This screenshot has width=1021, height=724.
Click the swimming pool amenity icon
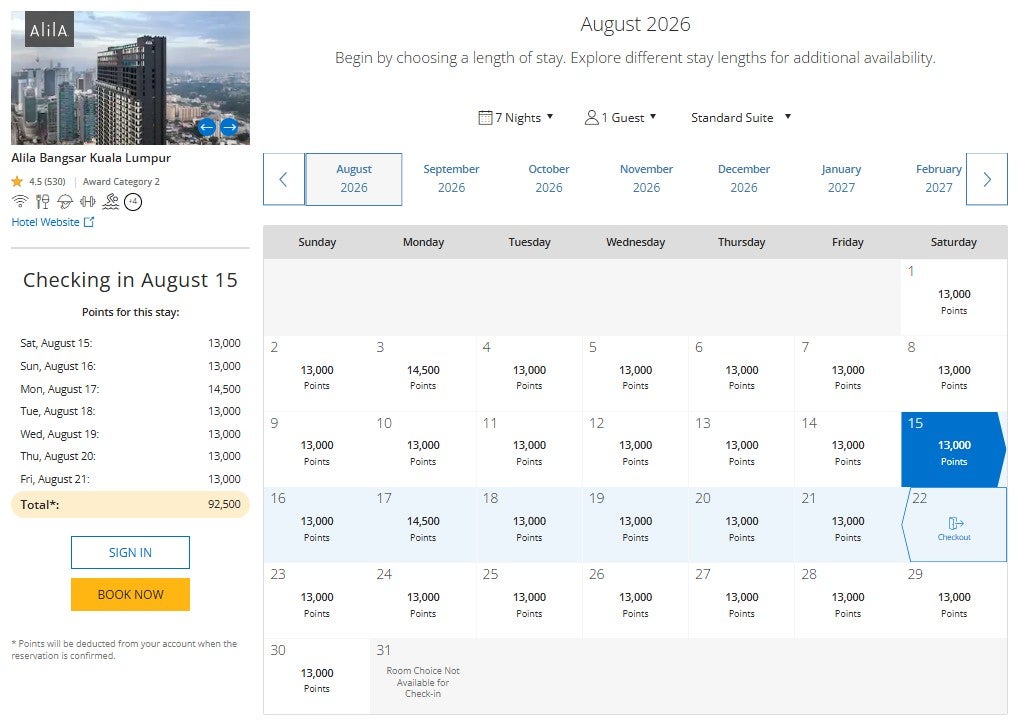pos(112,202)
